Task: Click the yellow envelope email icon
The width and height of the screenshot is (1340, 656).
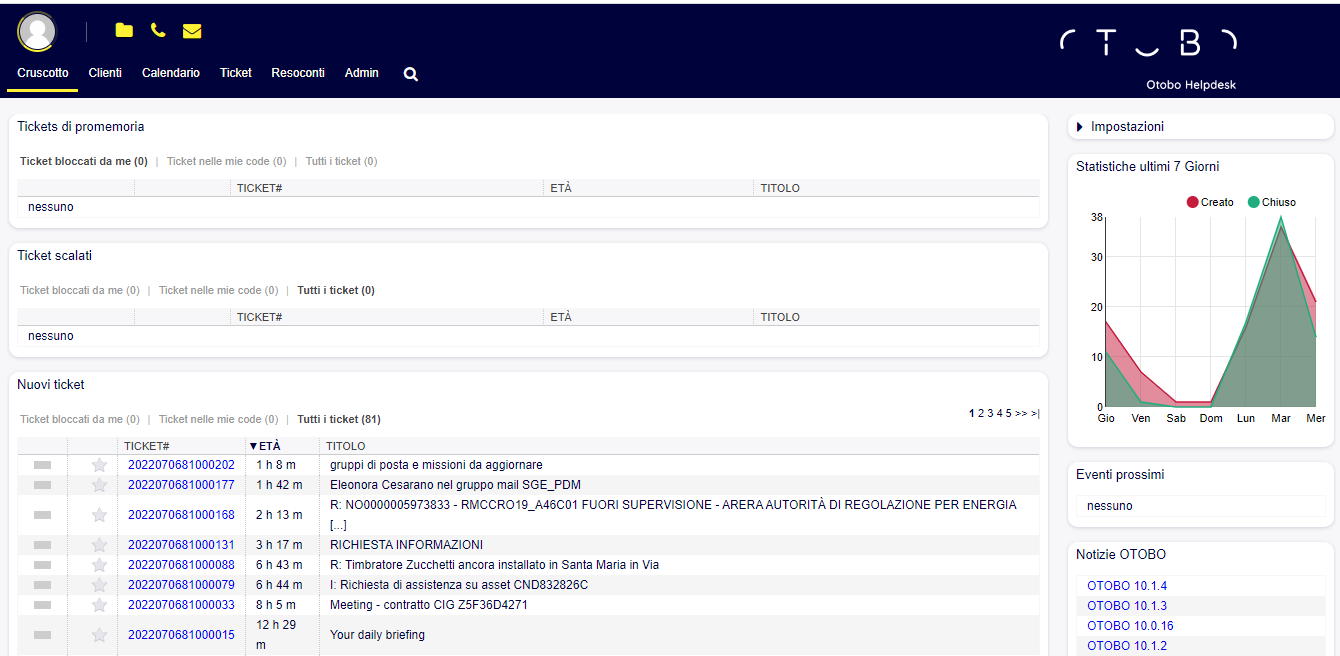Action: coord(192,31)
